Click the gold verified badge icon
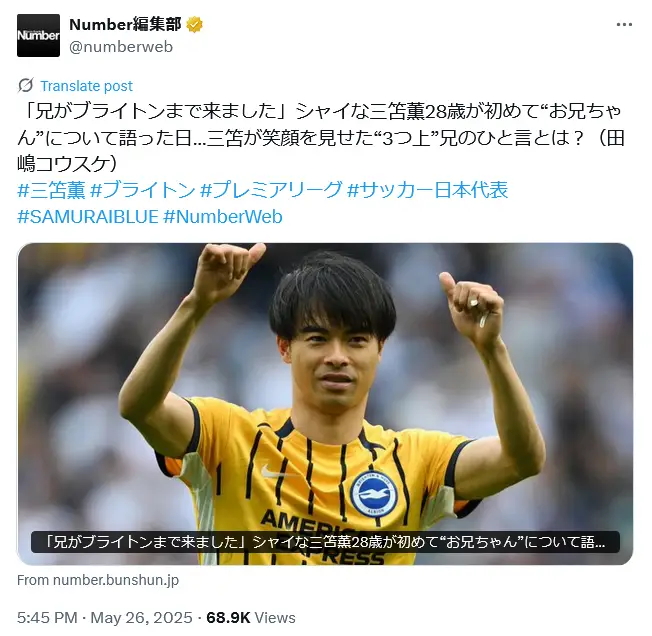 [194, 25]
